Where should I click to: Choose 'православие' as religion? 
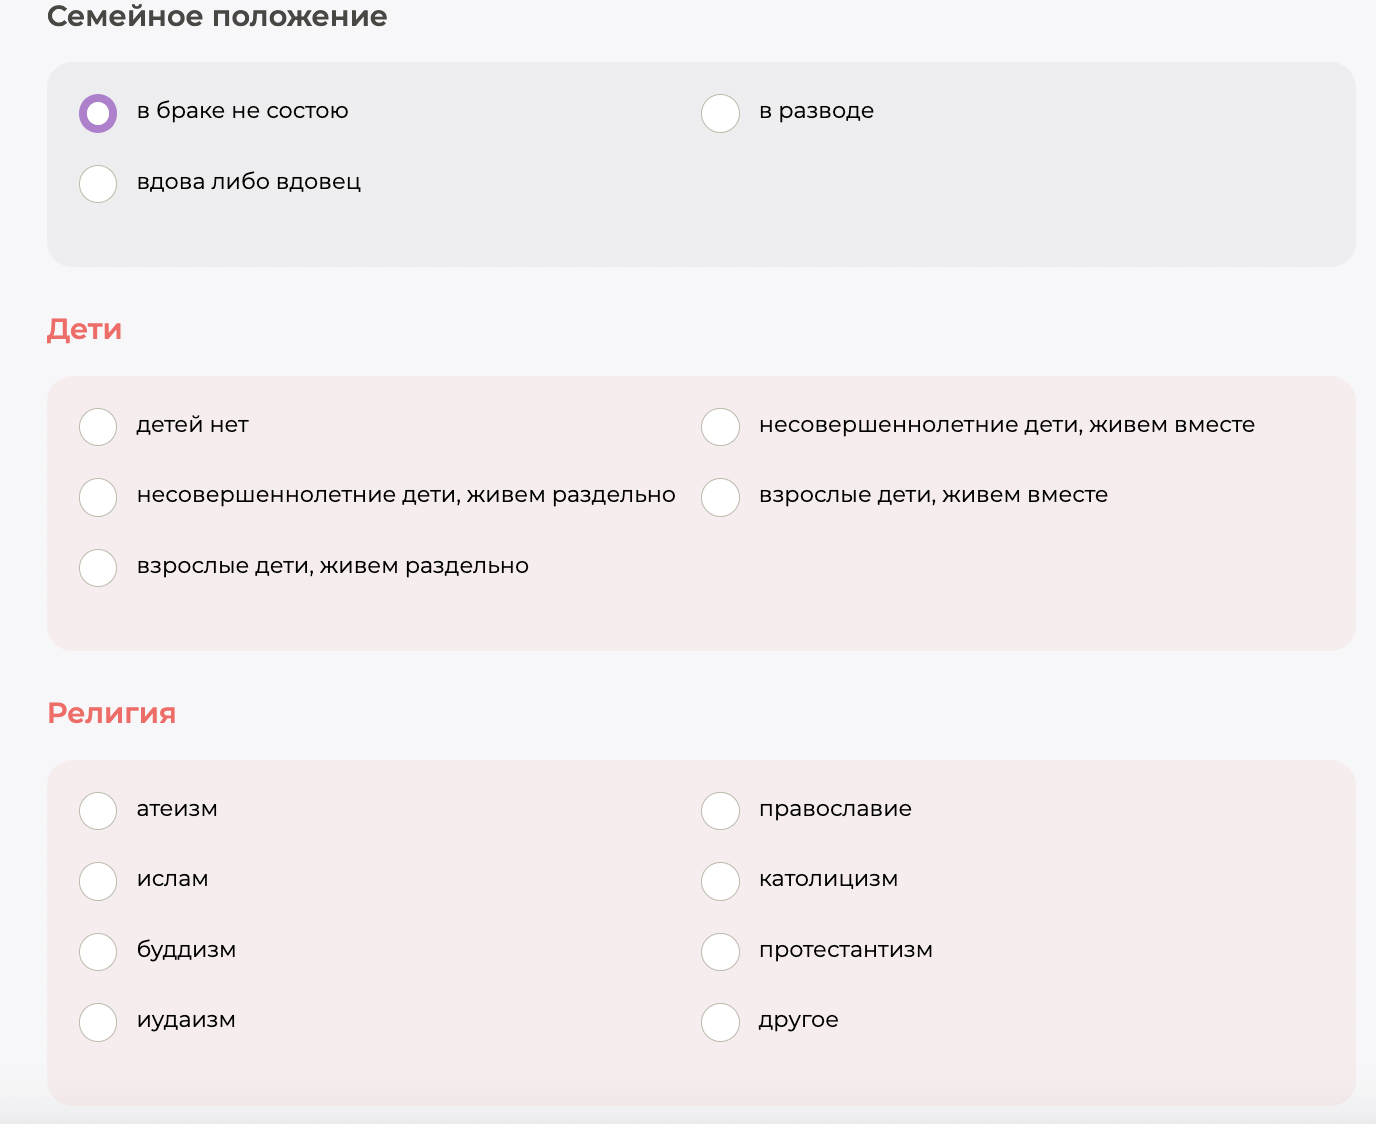720,811
